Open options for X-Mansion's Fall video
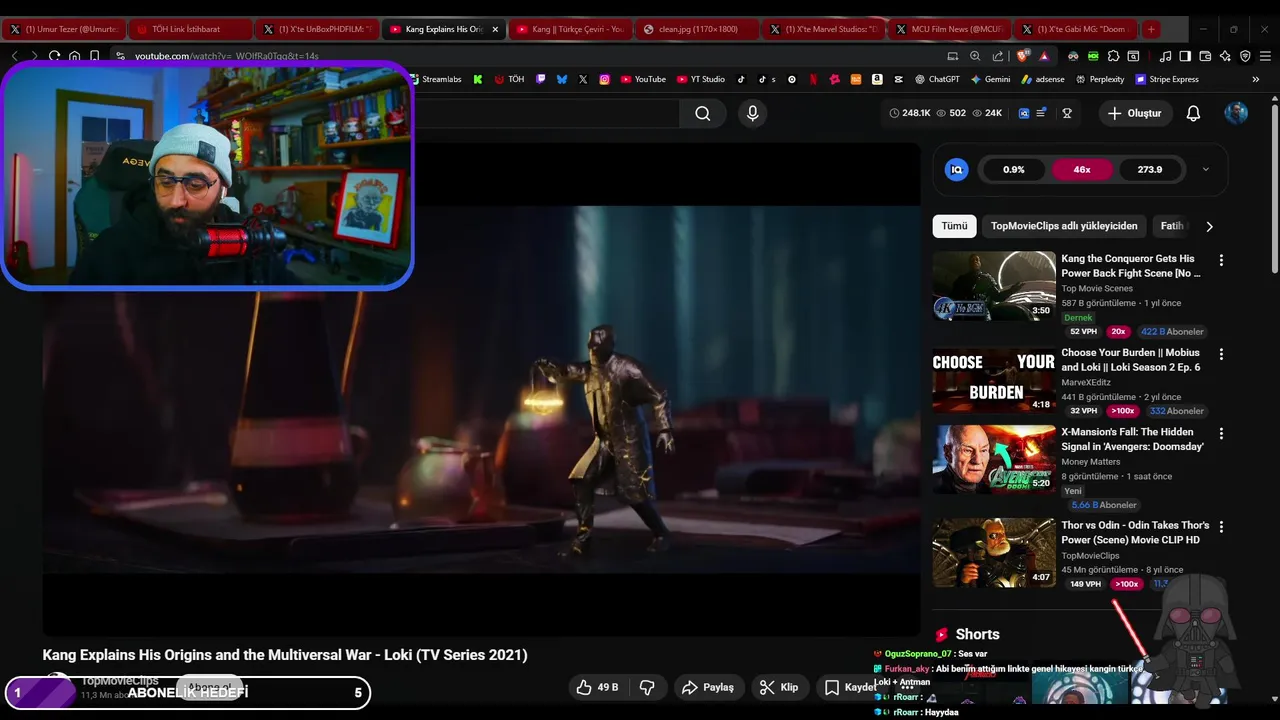 1221,433
